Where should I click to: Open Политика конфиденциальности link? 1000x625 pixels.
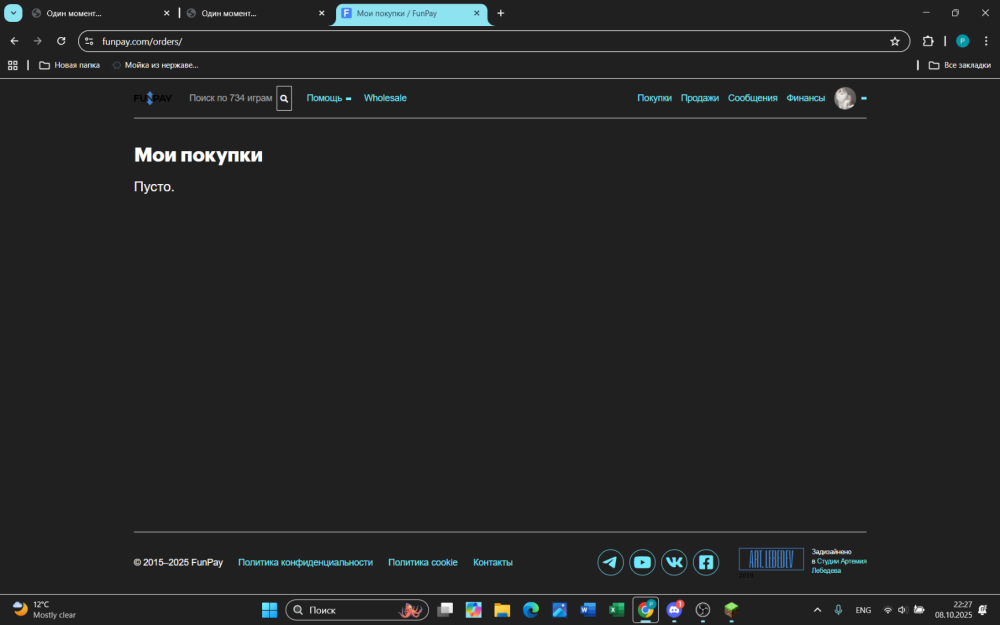305,562
